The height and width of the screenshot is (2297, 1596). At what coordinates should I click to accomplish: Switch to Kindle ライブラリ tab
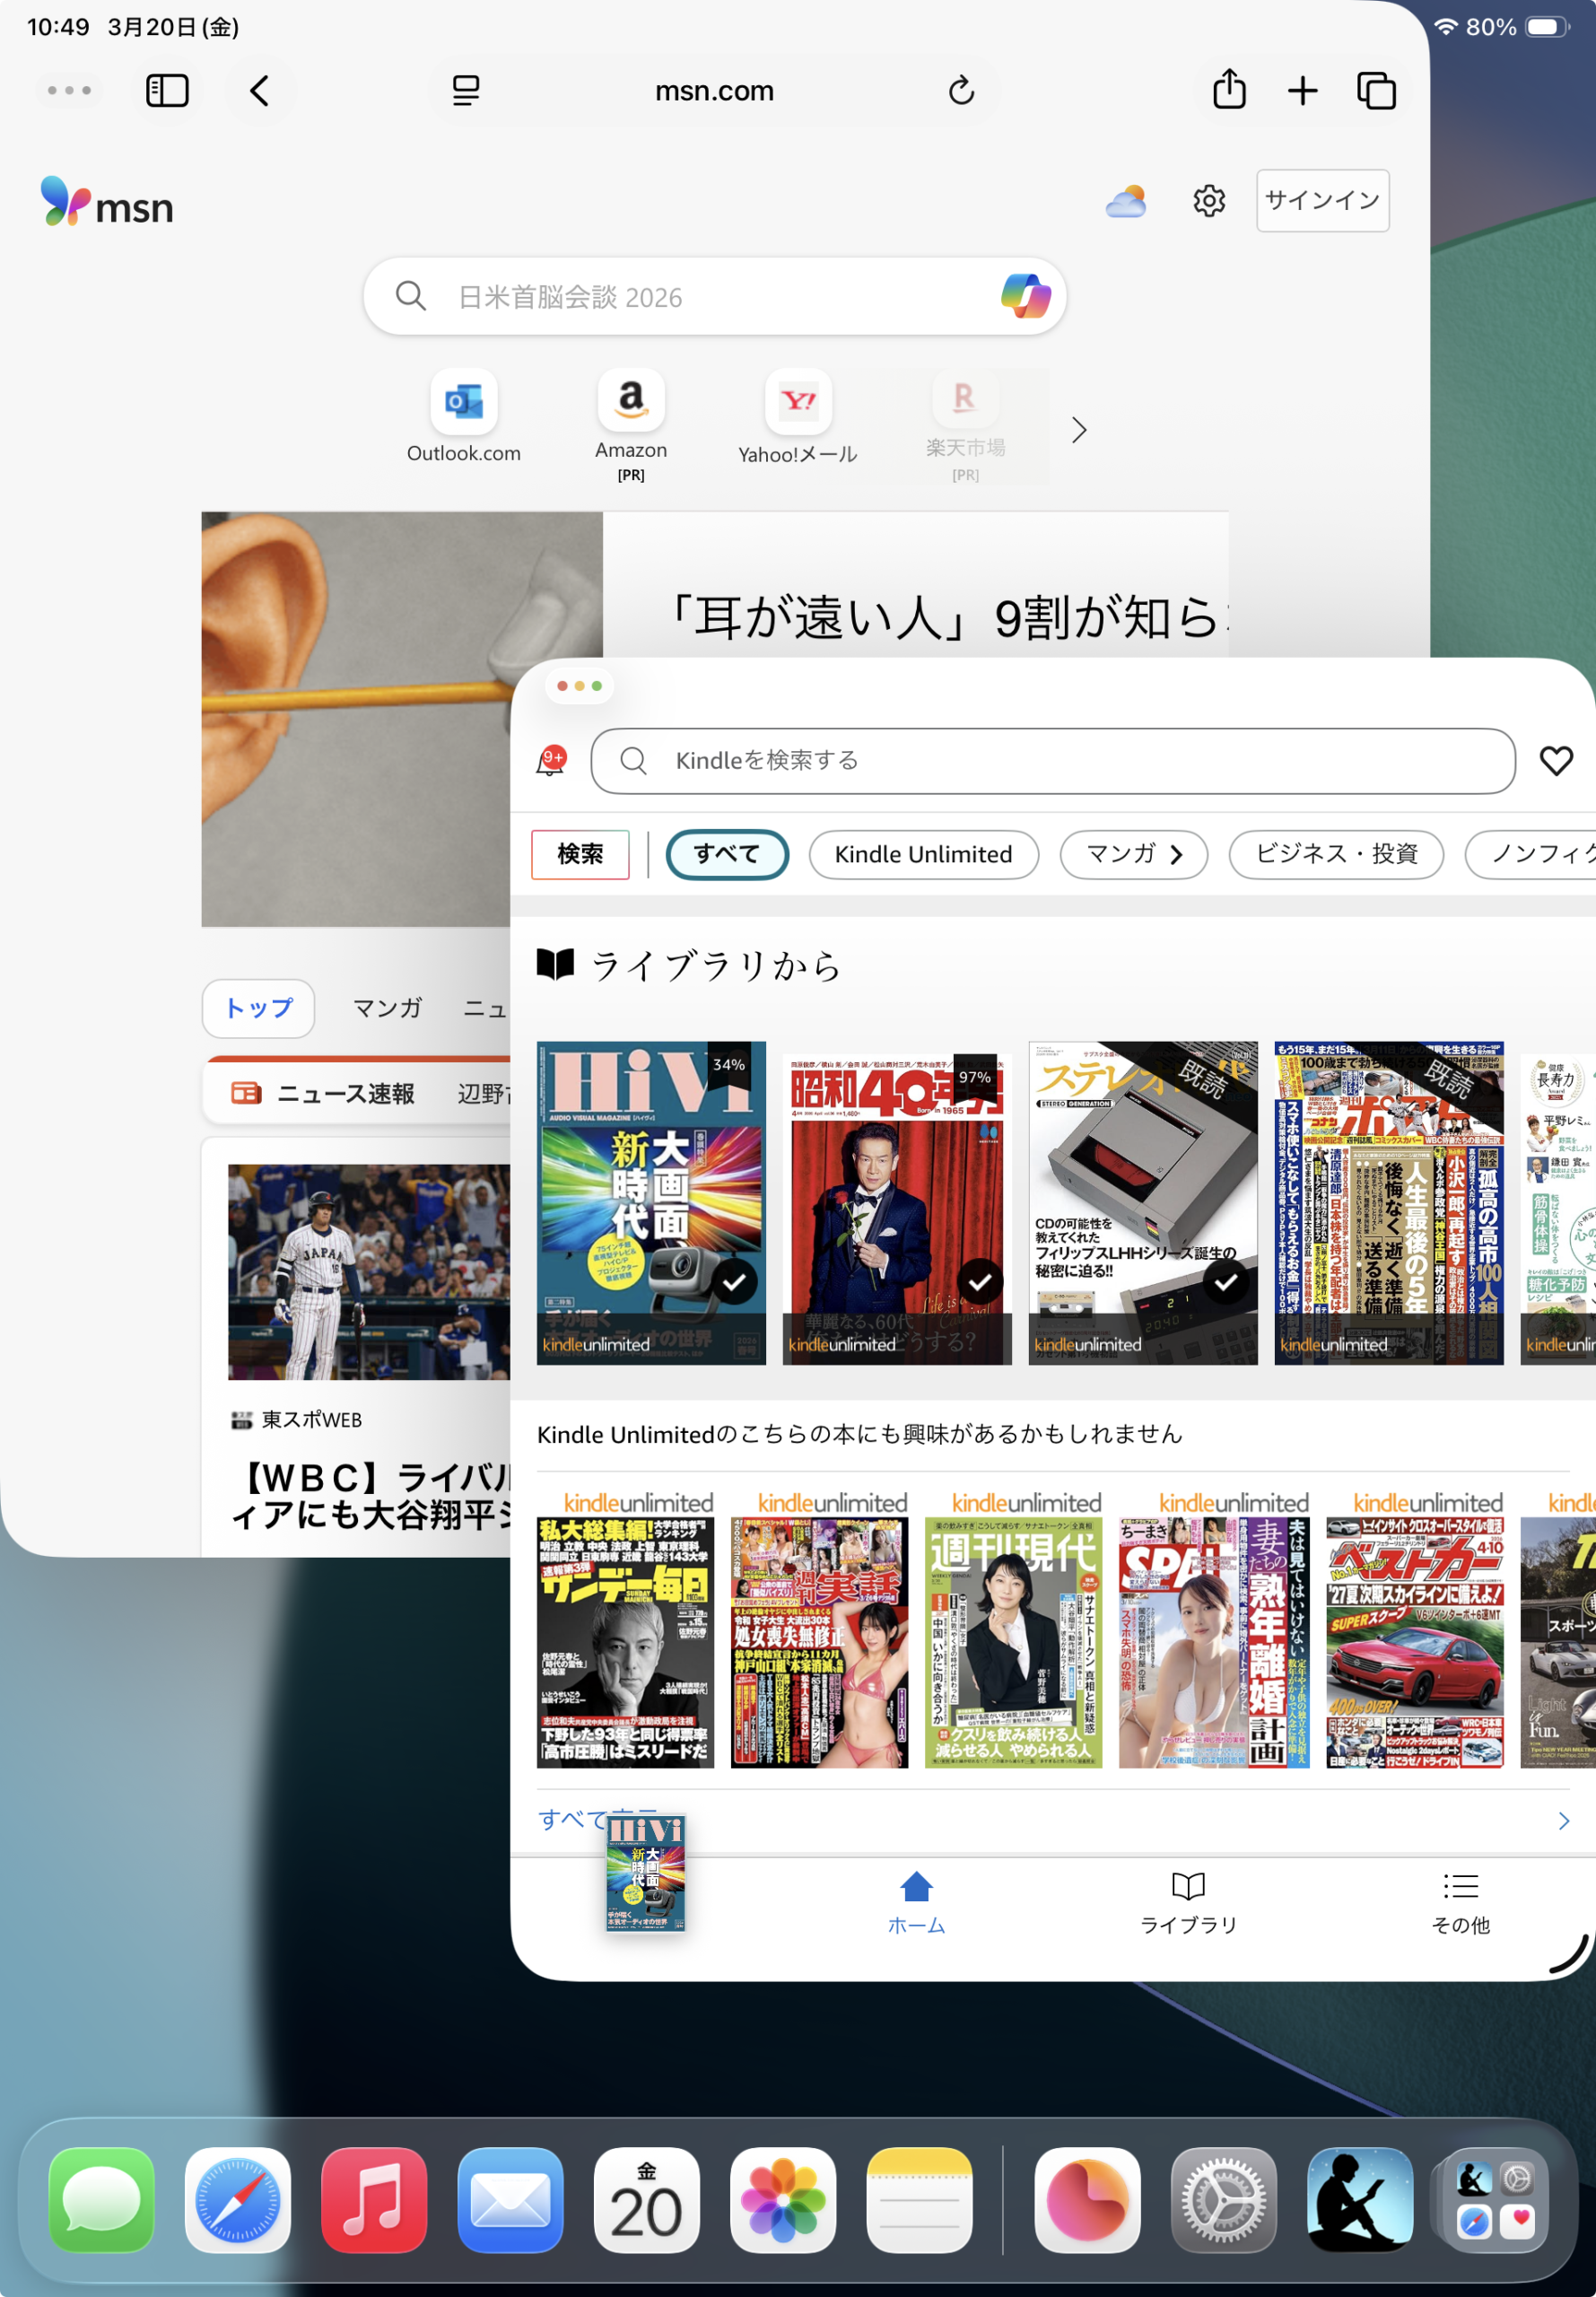pos(1187,1902)
